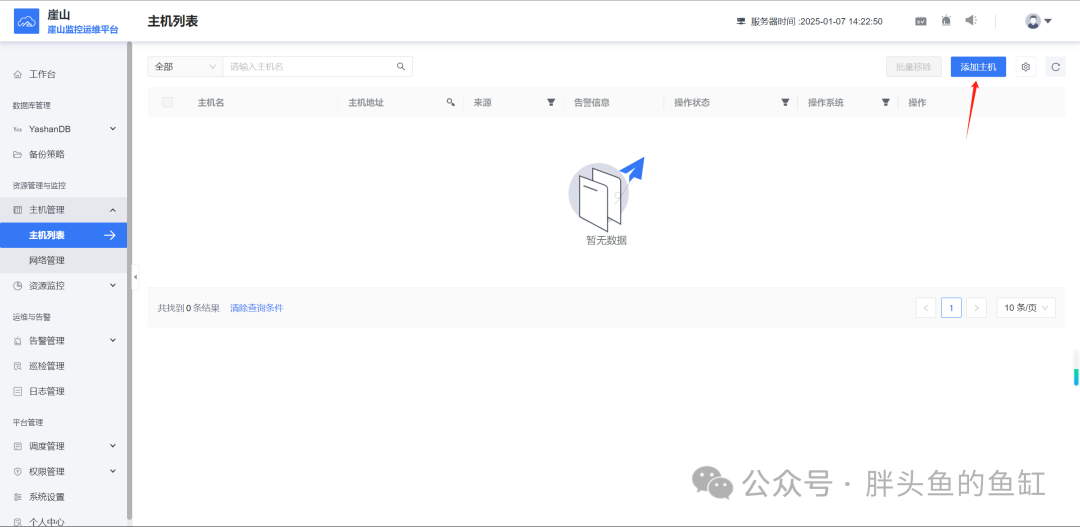This screenshot has width=1080, height=527.
Task: Open the calendar icon in header
Action: [921, 21]
